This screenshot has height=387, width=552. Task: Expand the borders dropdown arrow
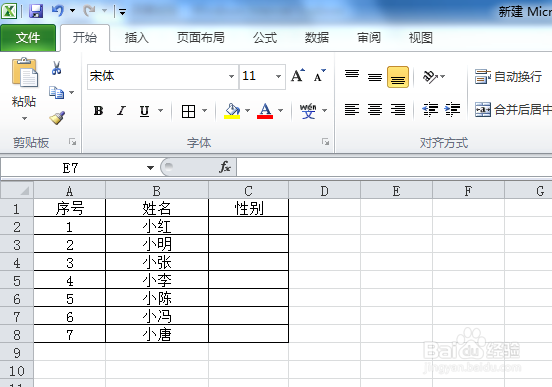pos(205,111)
